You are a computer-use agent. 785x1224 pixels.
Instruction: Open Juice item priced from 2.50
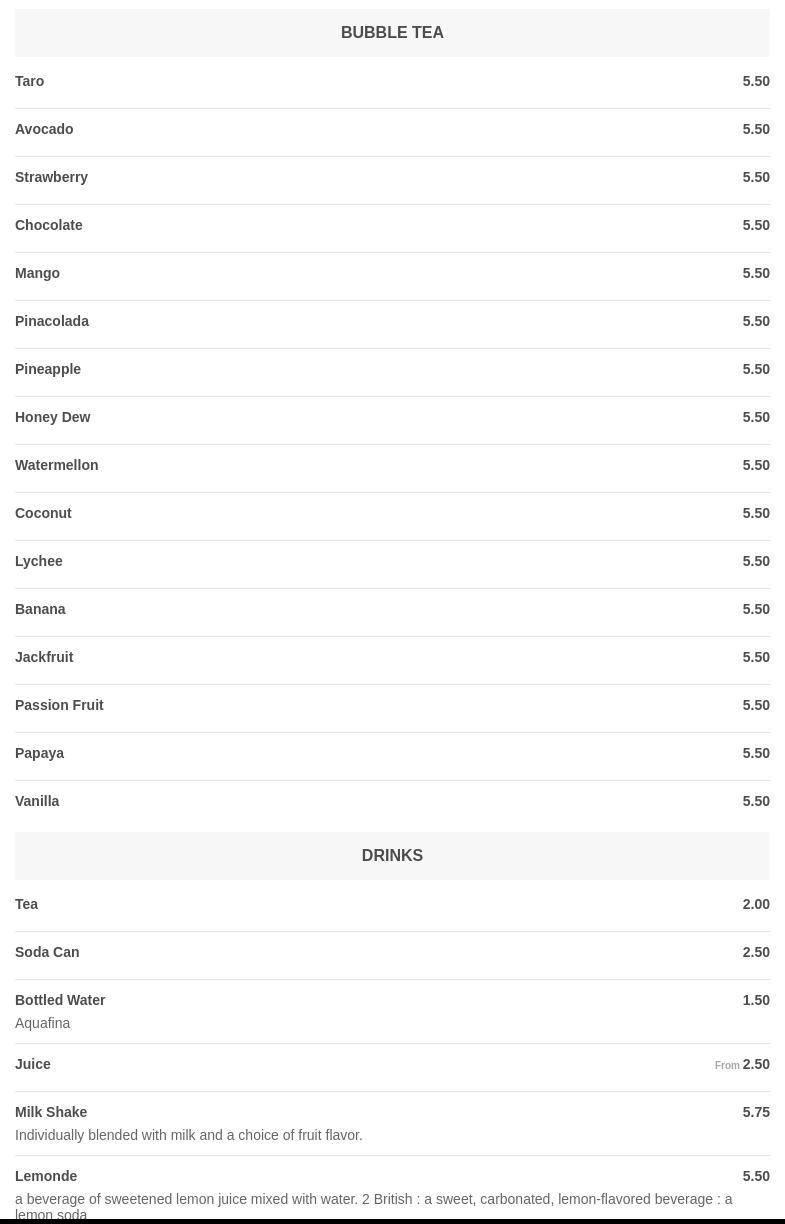[392, 1066]
